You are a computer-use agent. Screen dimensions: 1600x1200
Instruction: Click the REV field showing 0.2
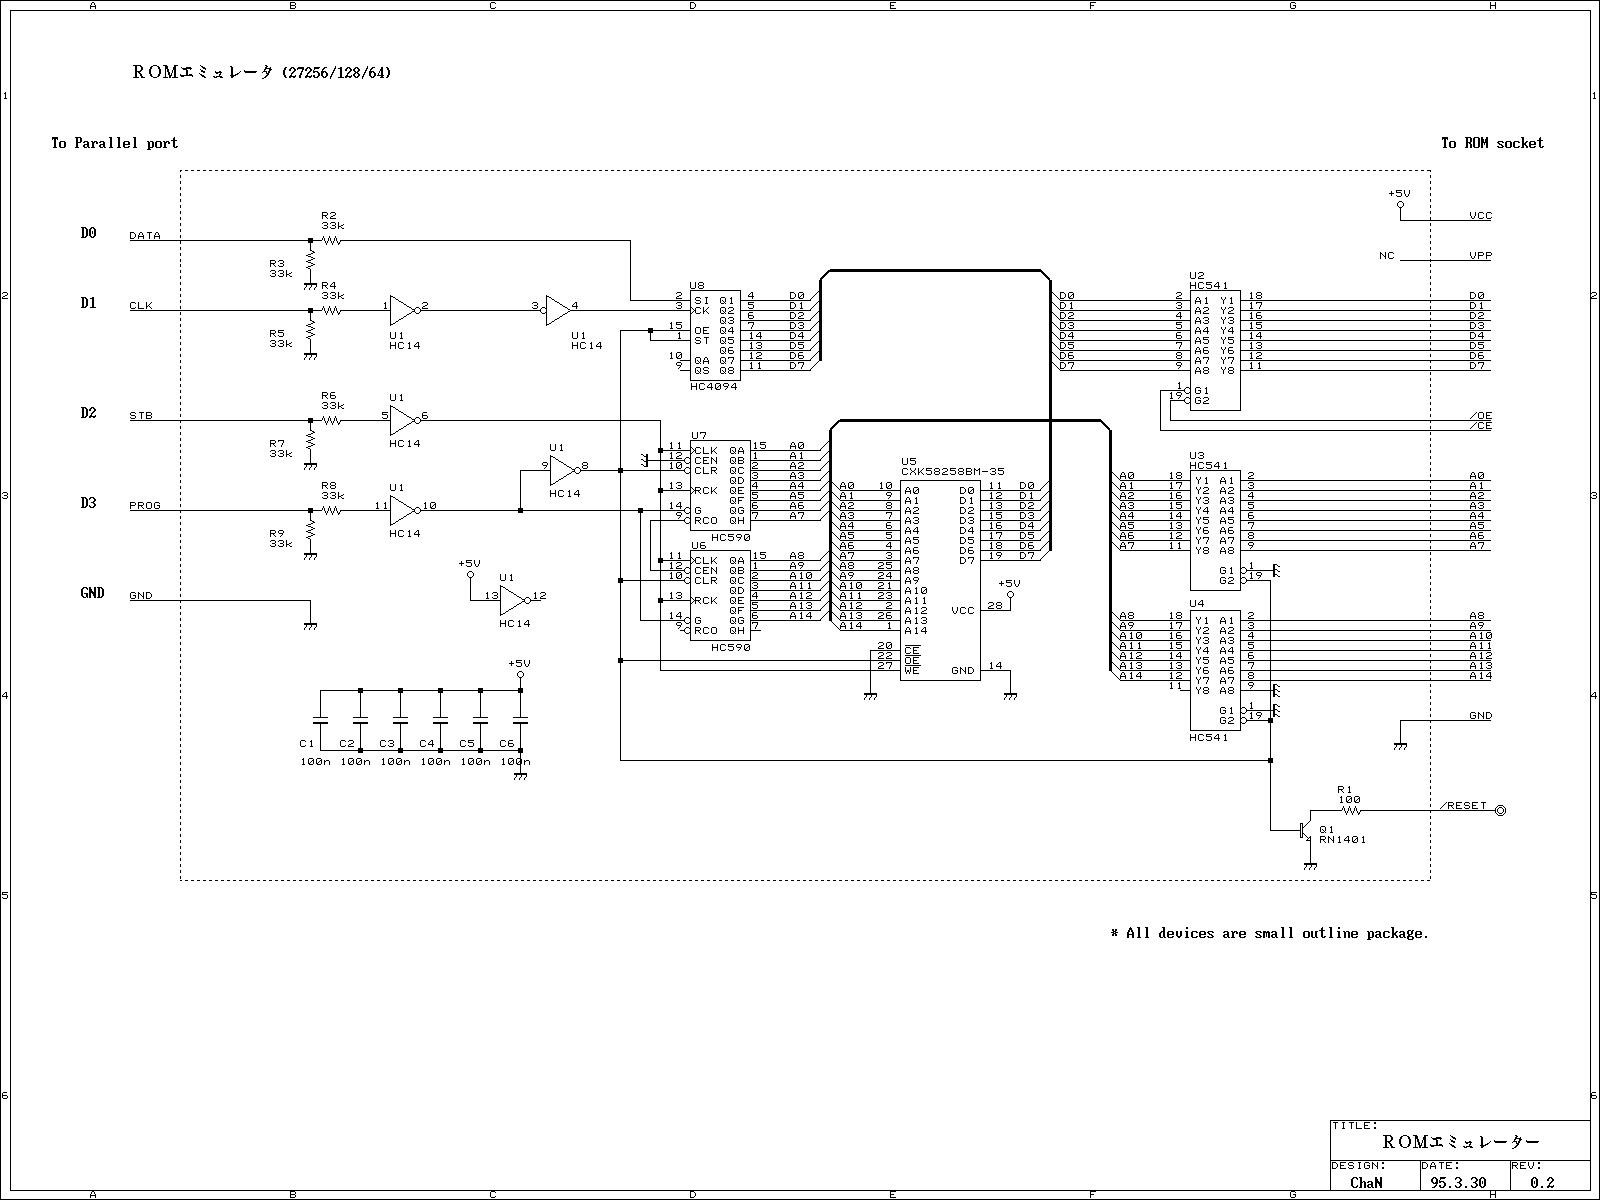(1541, 1182)
